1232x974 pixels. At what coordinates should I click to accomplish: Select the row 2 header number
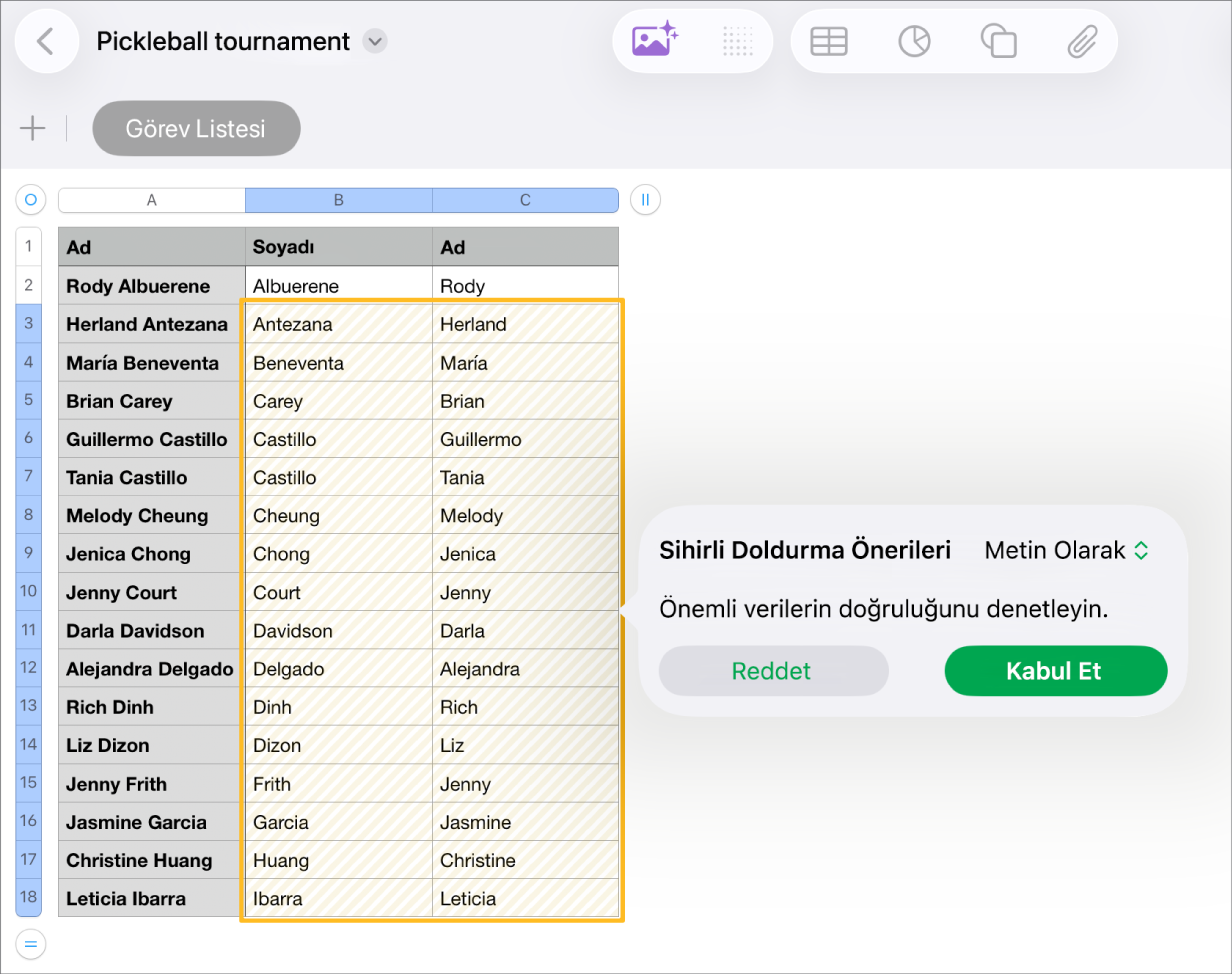point(28,285)
